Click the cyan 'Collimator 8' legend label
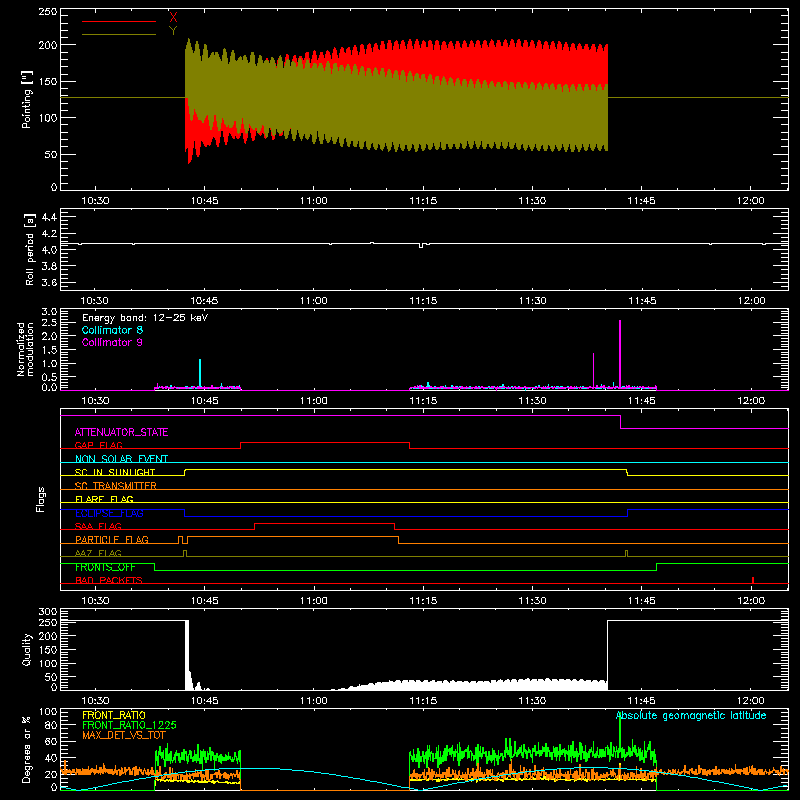 [112, 330]
